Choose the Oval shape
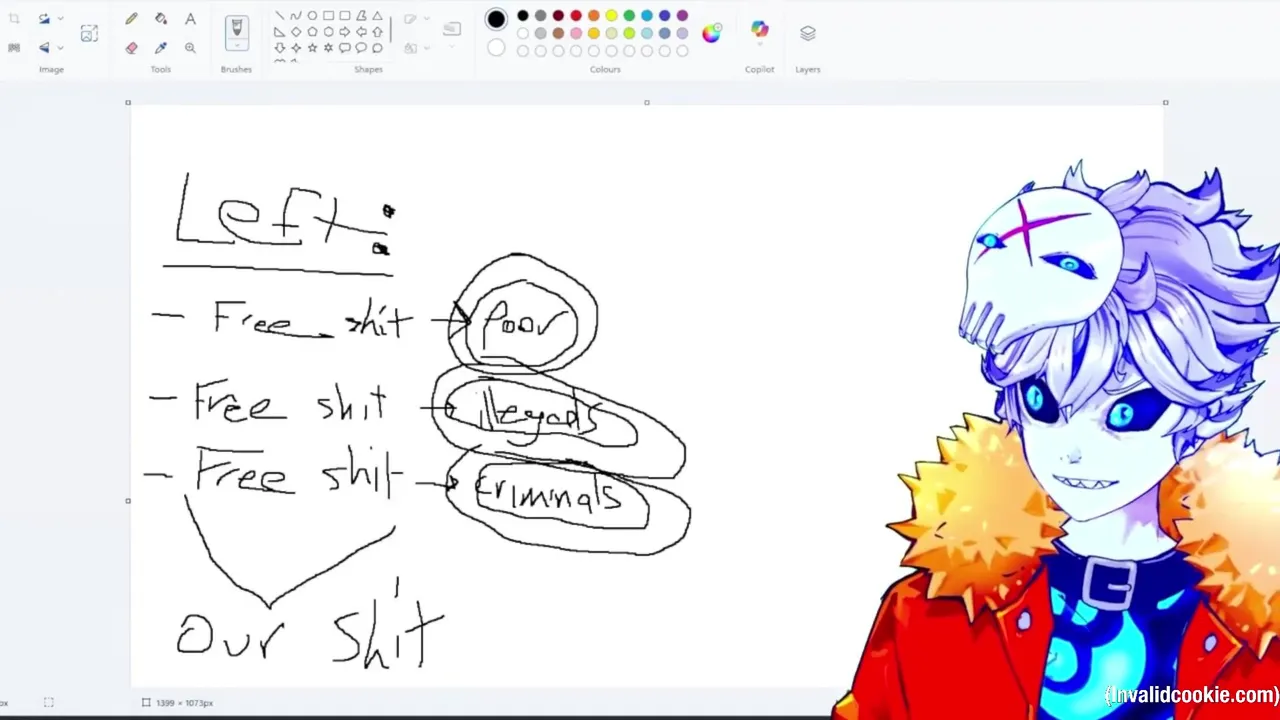The width and height of the screenshot is (1280, 720). (x=312, y=15)
